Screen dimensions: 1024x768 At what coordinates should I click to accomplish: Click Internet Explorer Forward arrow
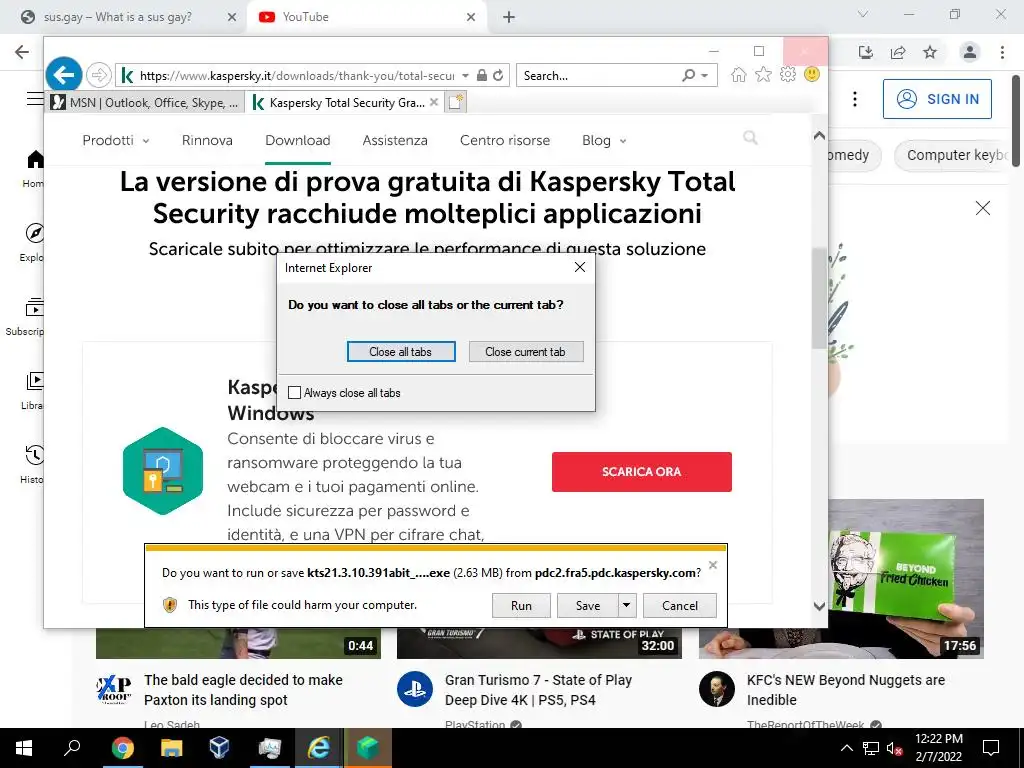pos(99,75)
